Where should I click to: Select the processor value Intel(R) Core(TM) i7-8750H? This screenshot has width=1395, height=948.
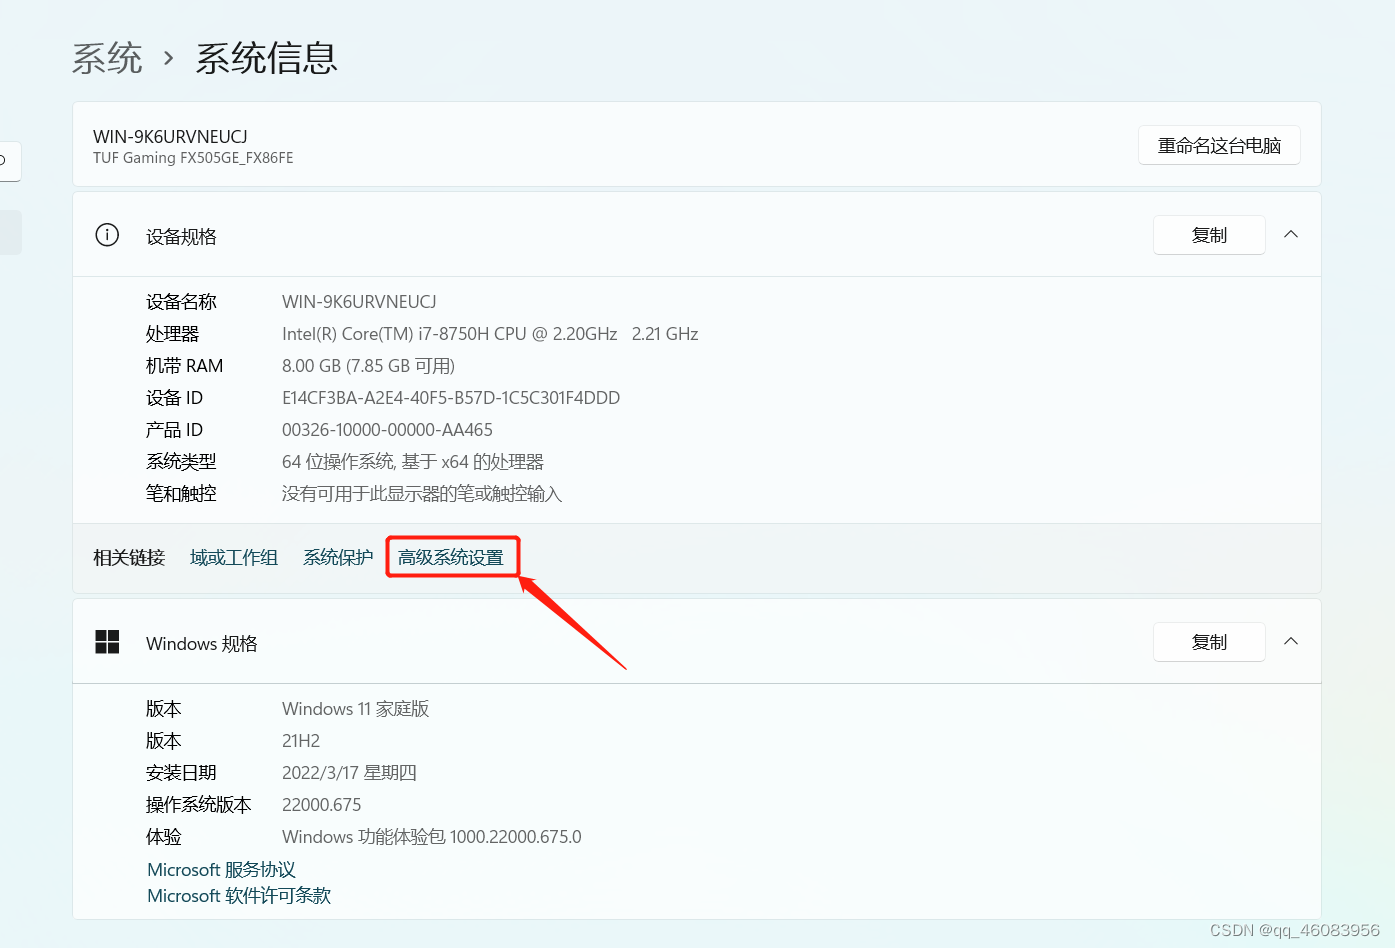[x=490, y=334]
